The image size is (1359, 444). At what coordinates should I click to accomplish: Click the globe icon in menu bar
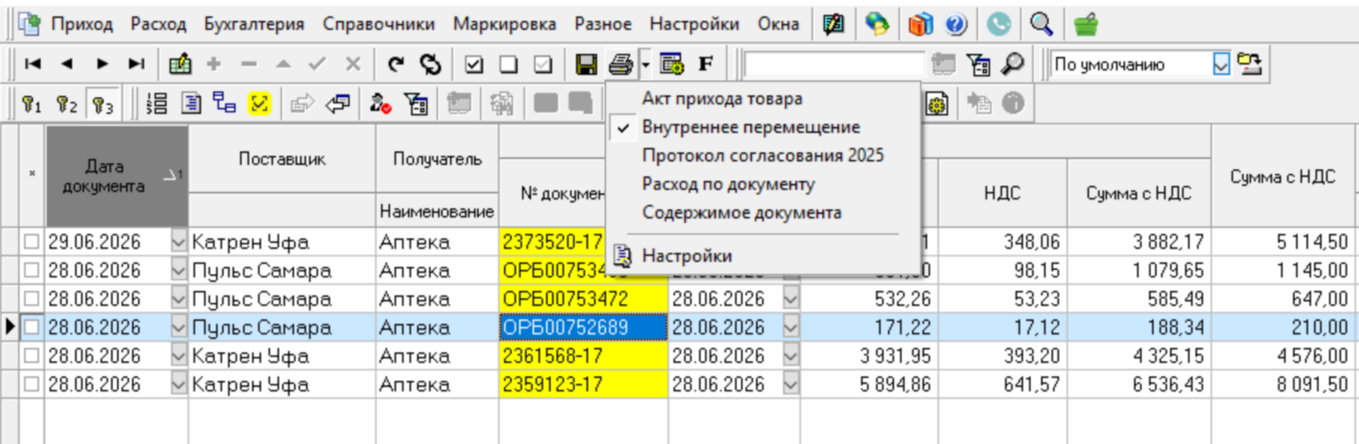point(877,23)
